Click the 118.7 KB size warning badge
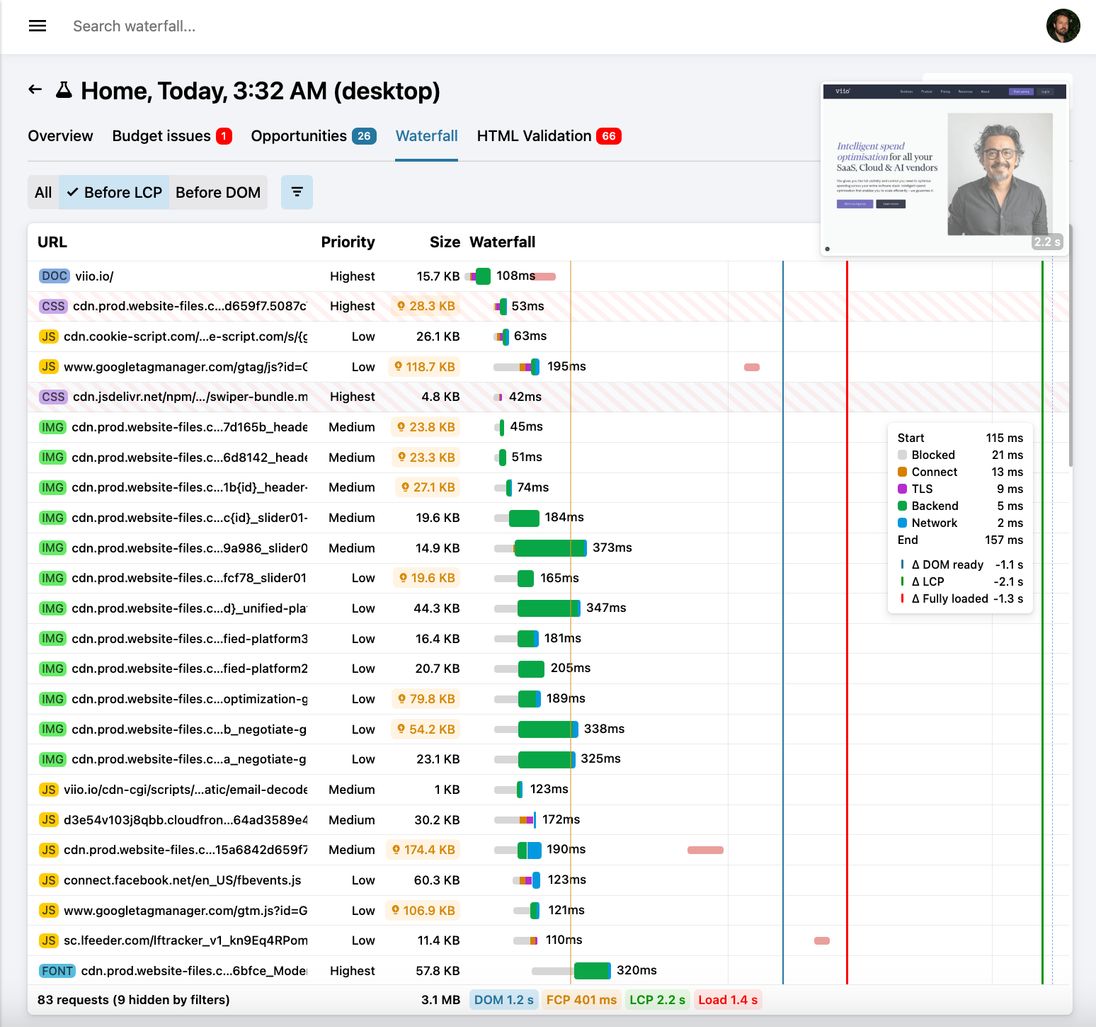The height and width of the screenshot is (1027, 1096). pyautogui.click(x=424, y=367)
